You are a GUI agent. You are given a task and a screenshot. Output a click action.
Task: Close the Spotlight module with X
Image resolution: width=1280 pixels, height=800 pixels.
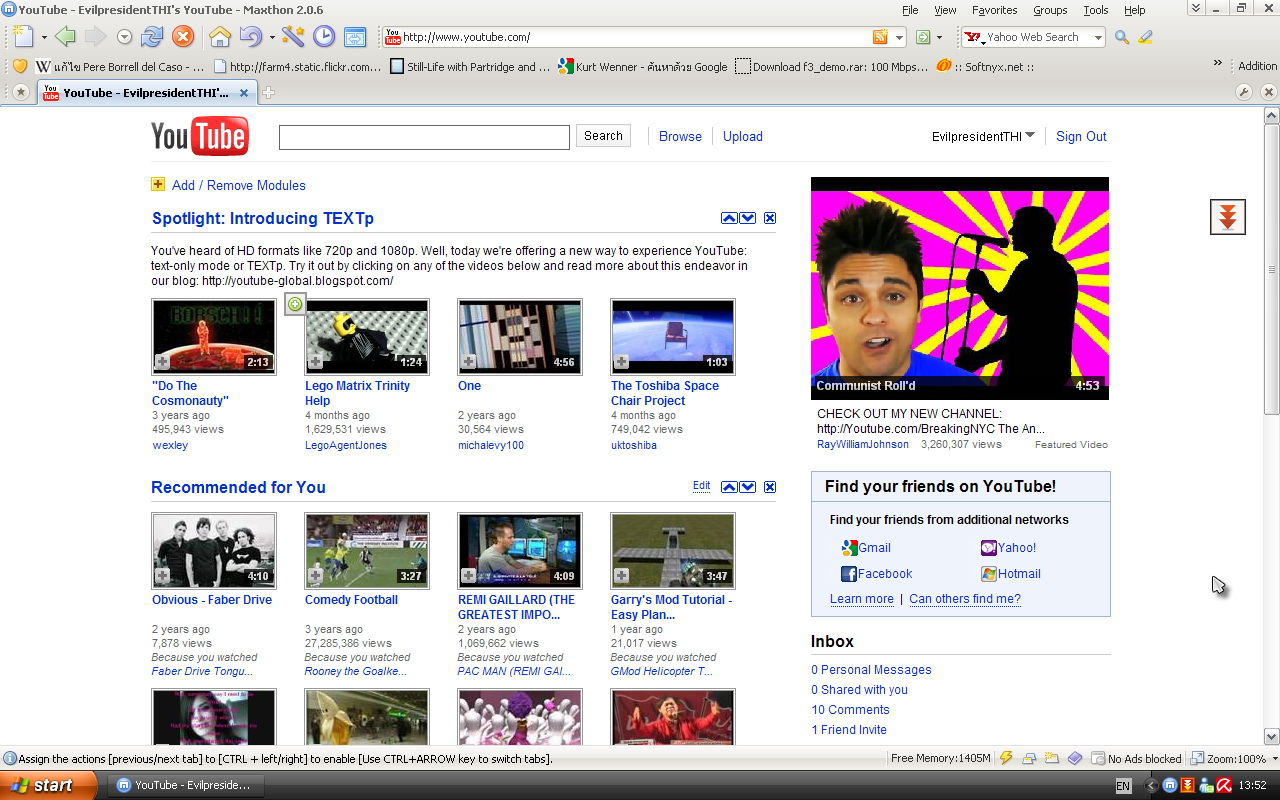(770, 218)
